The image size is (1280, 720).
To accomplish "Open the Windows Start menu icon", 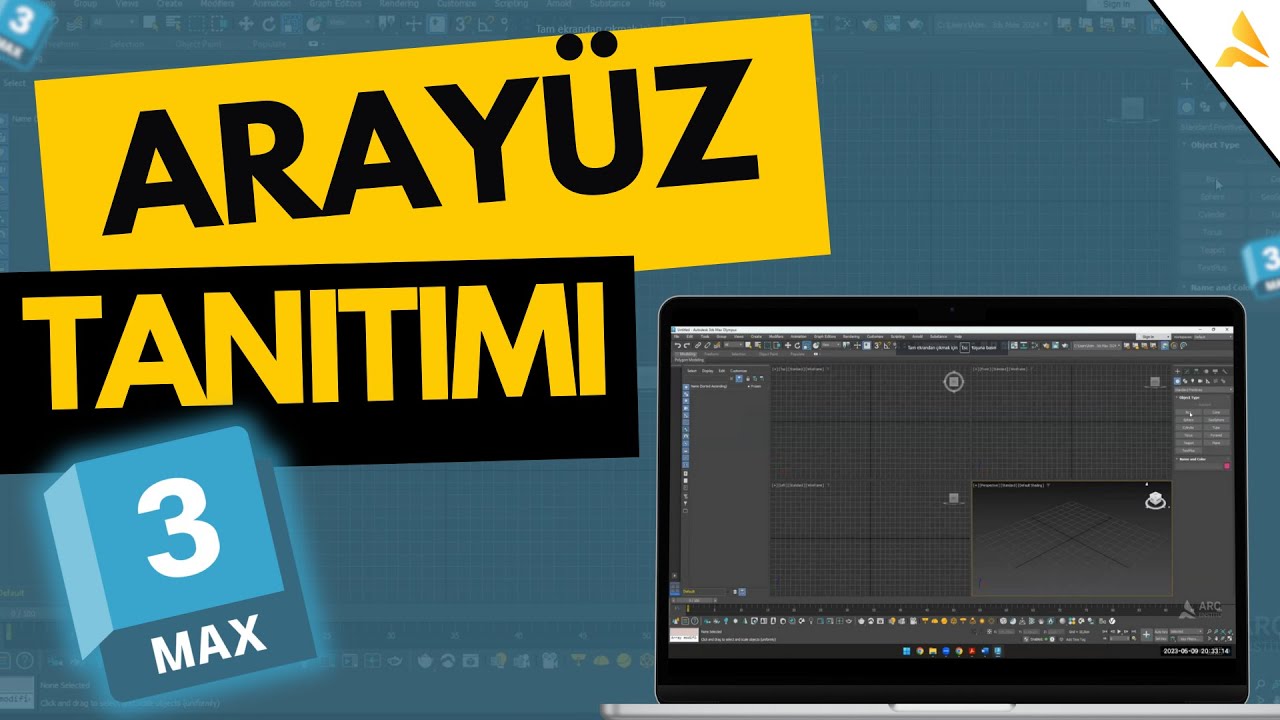I will pyautogui.click(x=906, y=652).
